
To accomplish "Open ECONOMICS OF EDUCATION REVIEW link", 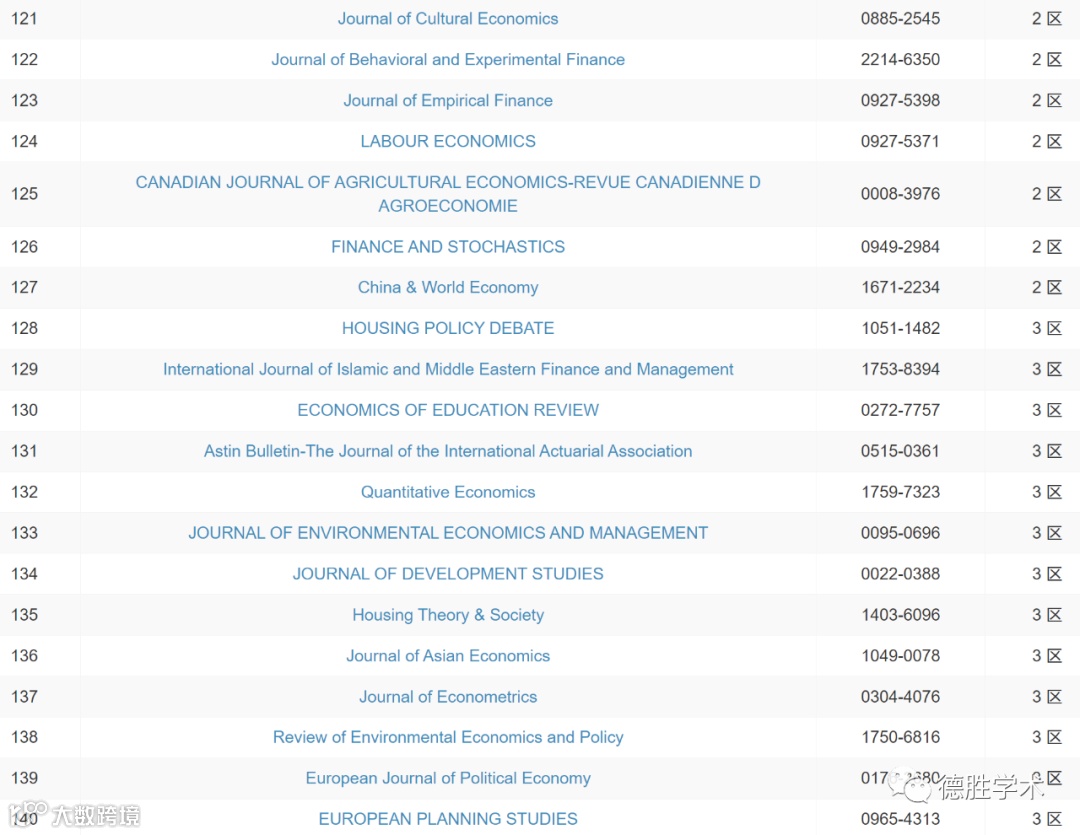I will [x=448, y=410].
